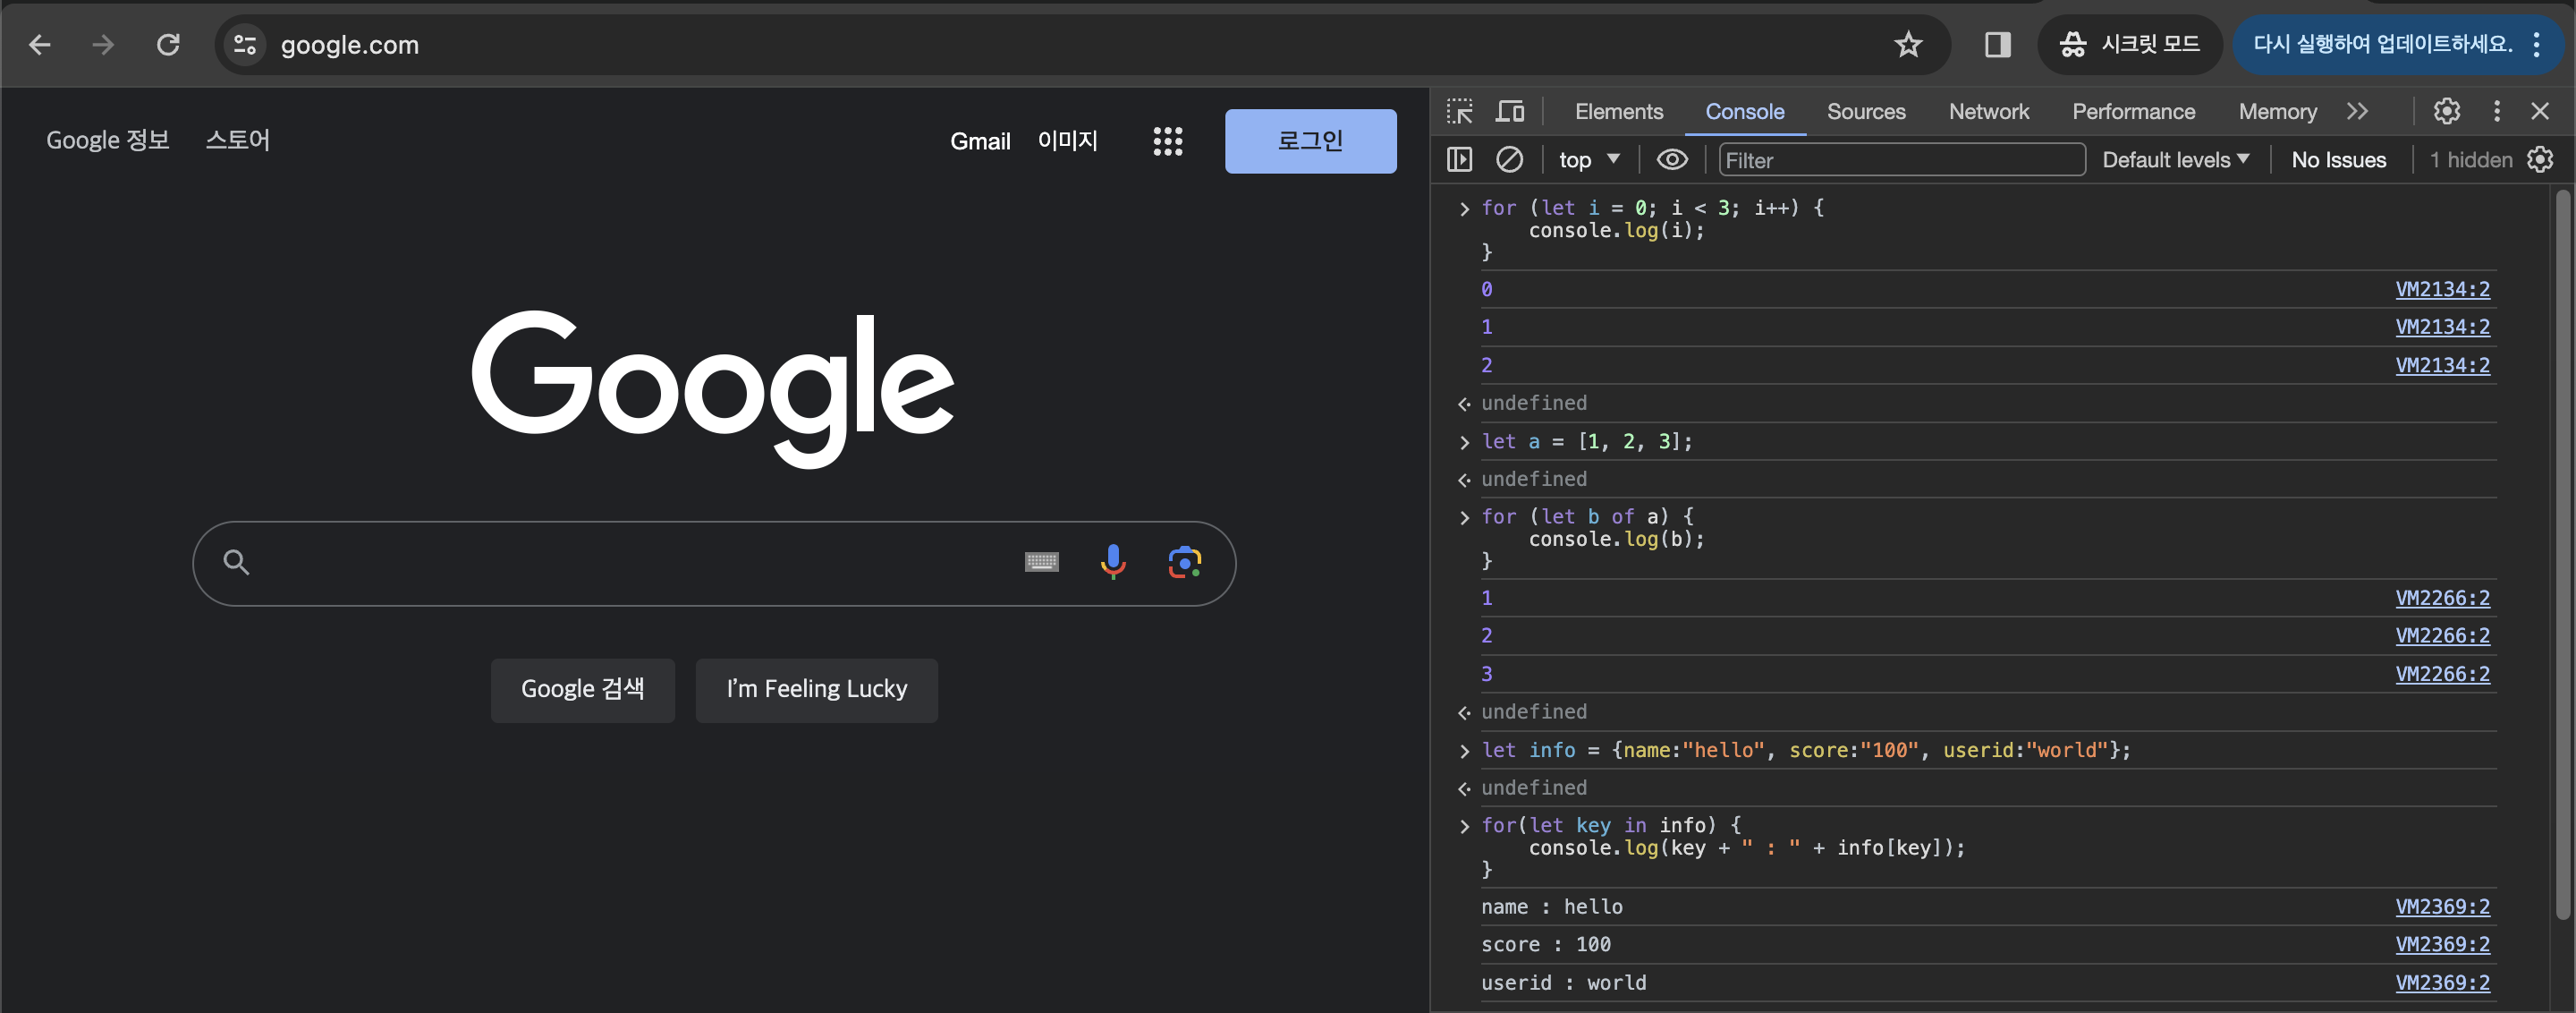Clear the console
This screenshot has width=2576, height=1013.
(x=1509, y=160)
